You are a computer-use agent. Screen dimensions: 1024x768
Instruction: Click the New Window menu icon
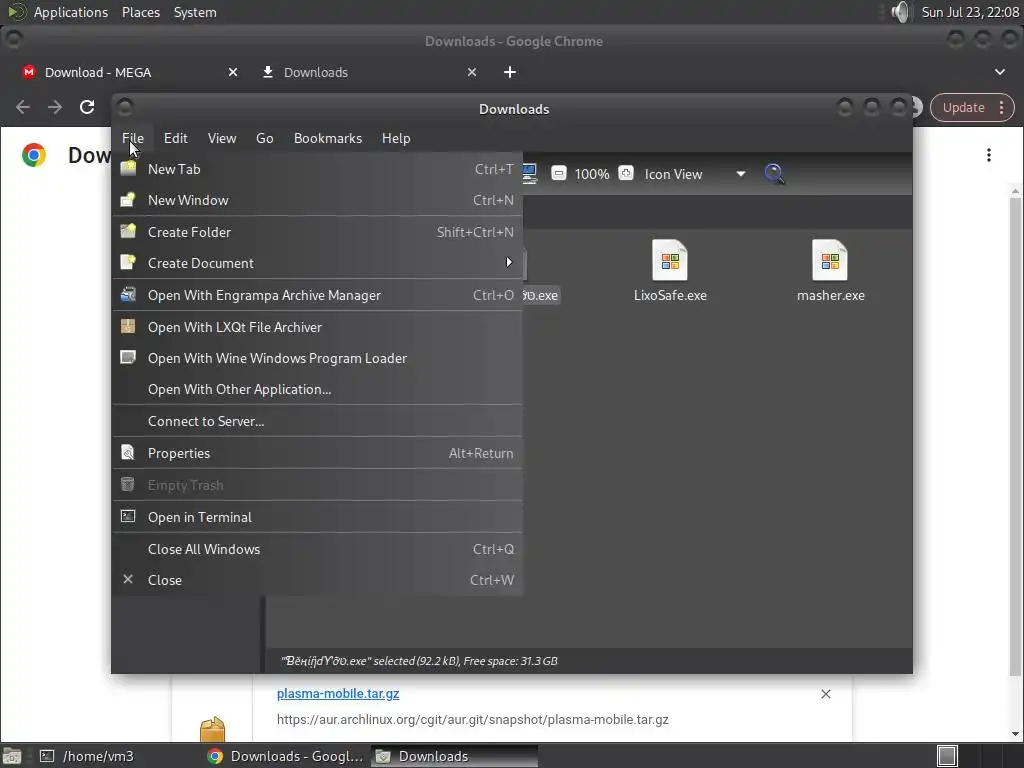tap(128, 200)
